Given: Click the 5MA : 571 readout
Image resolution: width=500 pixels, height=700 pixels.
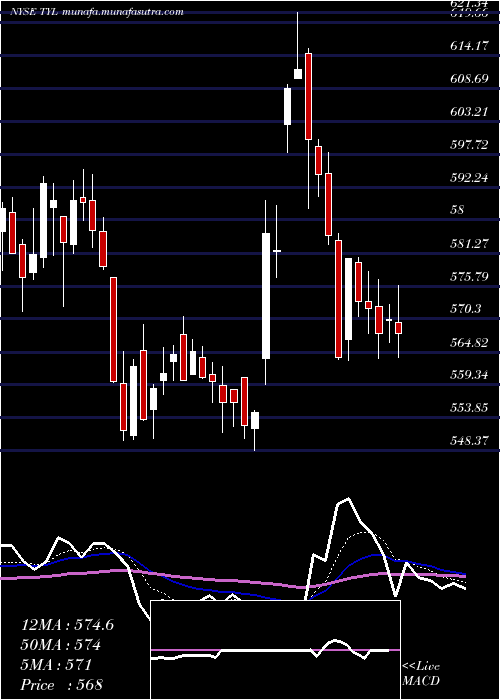Looking at the screenshot, I should point(56,665).
